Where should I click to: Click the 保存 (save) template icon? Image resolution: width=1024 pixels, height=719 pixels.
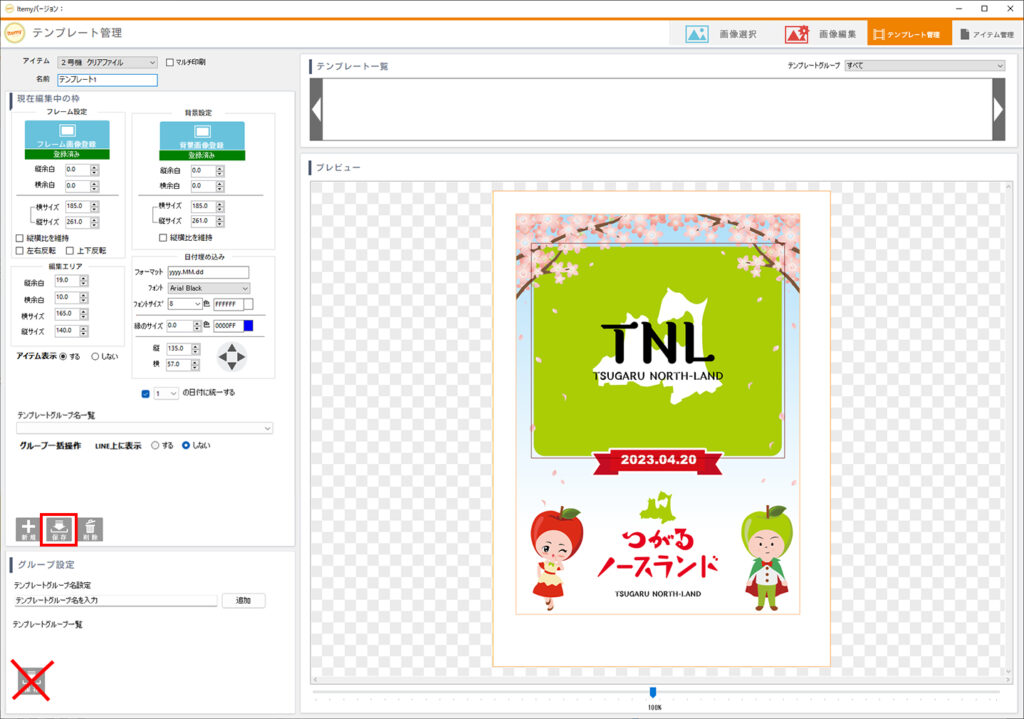tap(59, 529)
